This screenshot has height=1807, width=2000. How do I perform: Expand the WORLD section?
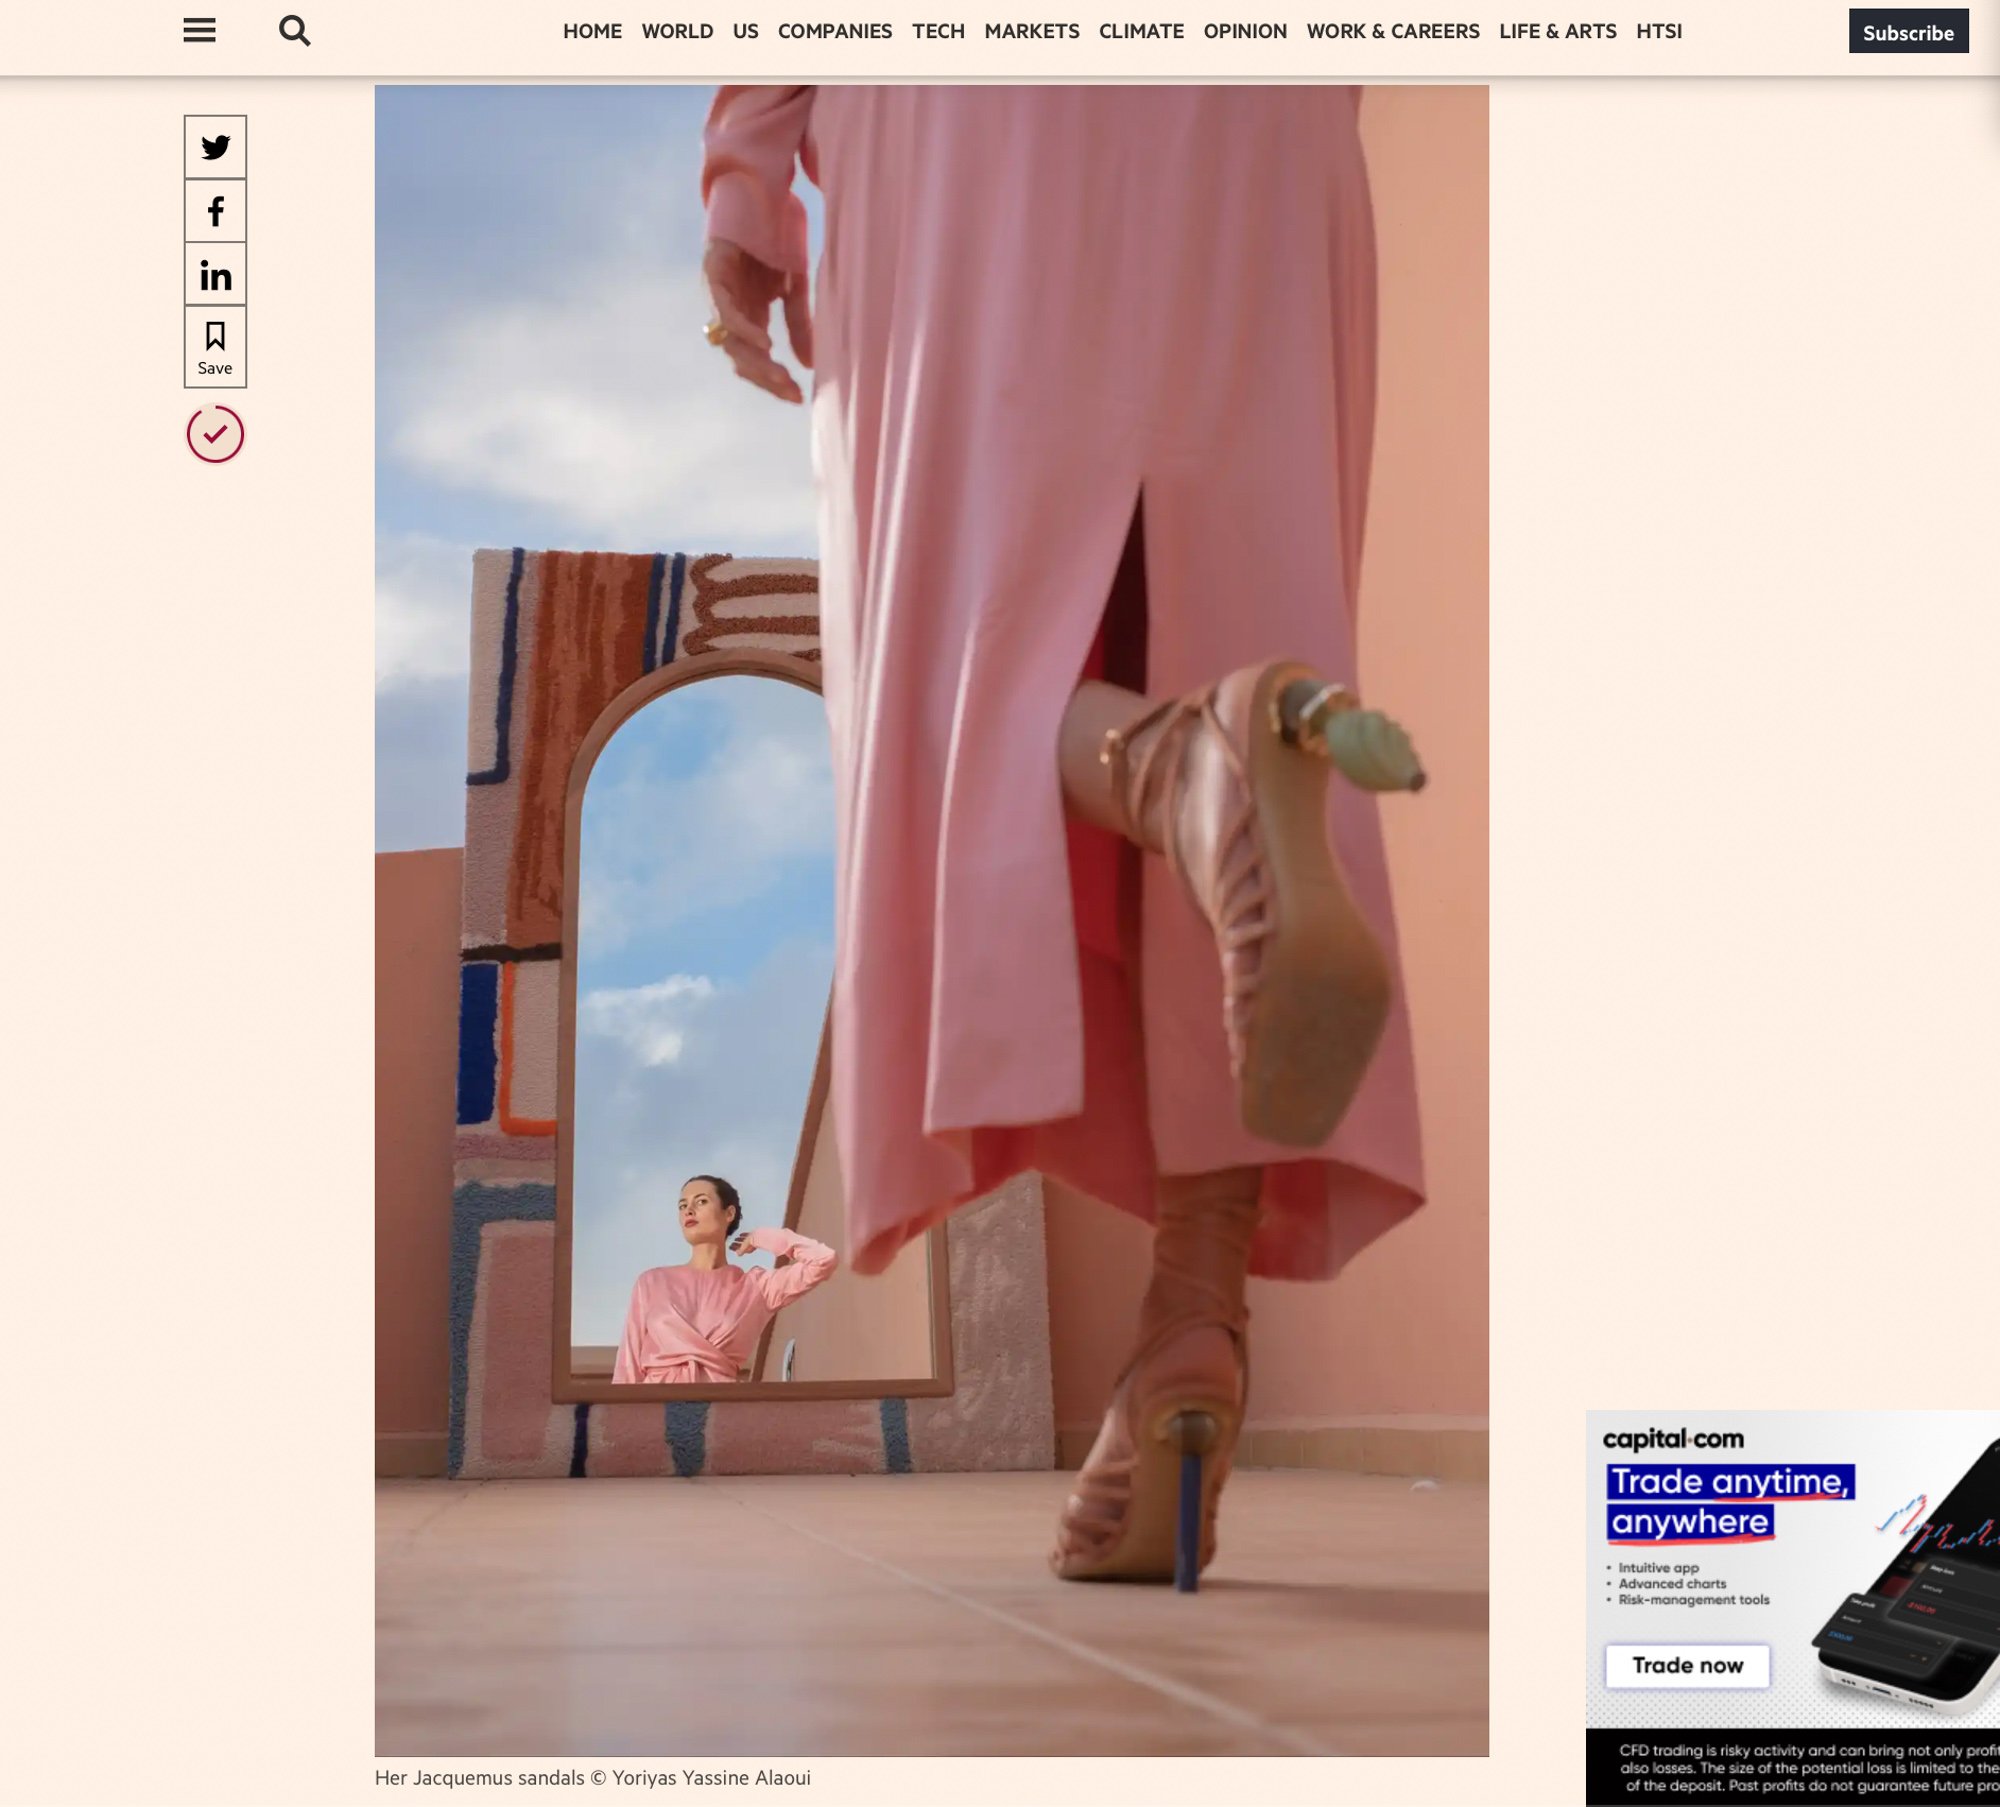(676, 31)
